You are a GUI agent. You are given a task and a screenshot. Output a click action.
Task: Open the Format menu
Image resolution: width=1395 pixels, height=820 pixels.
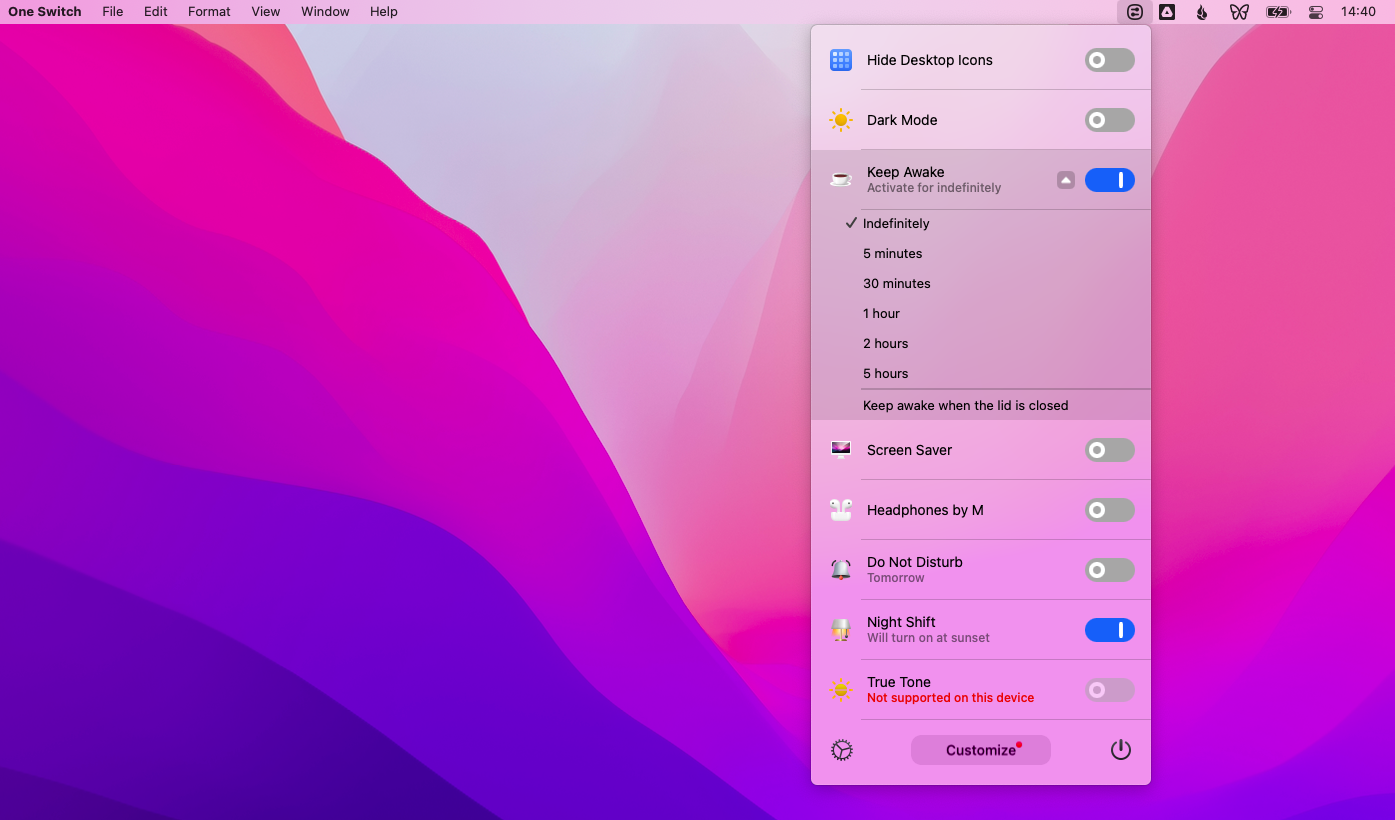pyautogui.click(x=209, y=12)
